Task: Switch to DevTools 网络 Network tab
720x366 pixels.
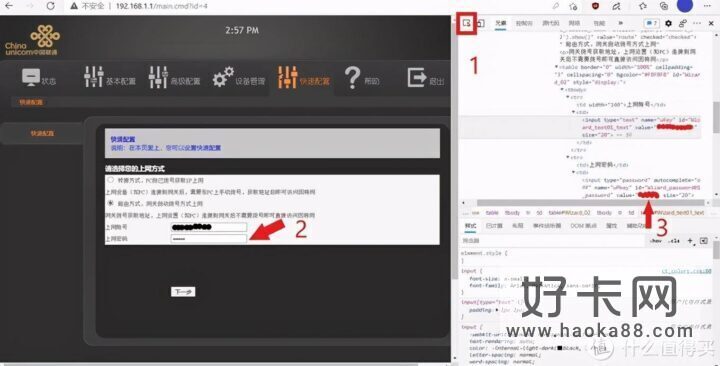Action: [x=574, y=23]
